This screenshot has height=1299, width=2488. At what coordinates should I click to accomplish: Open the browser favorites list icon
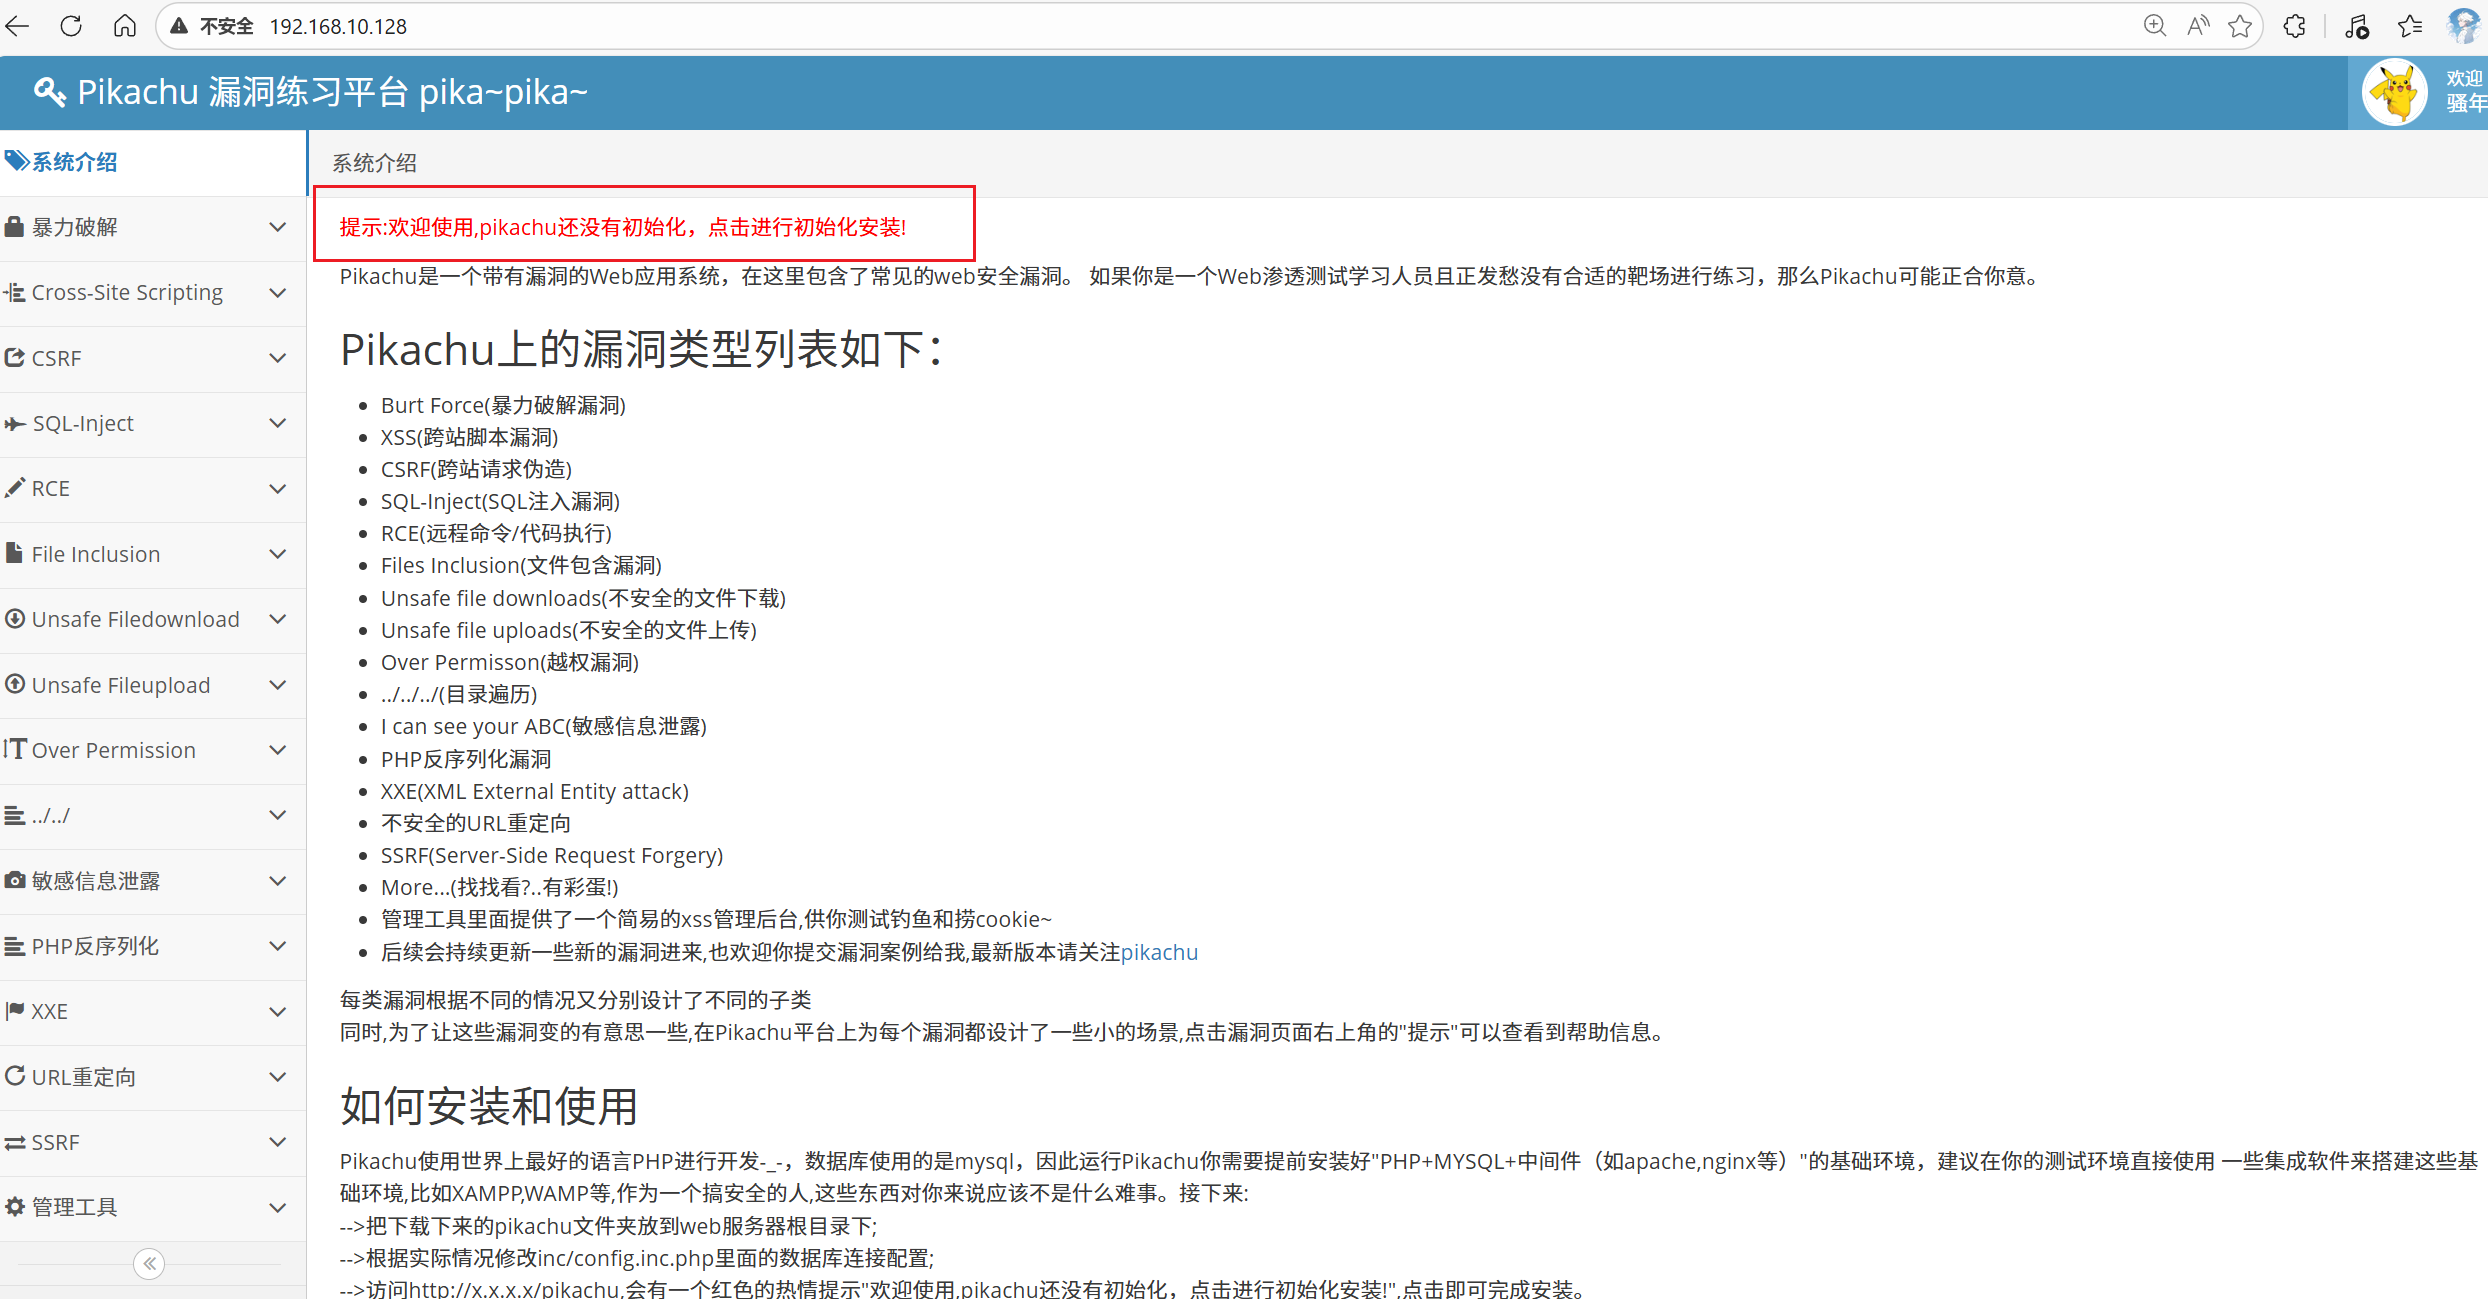pos(2411,26)
